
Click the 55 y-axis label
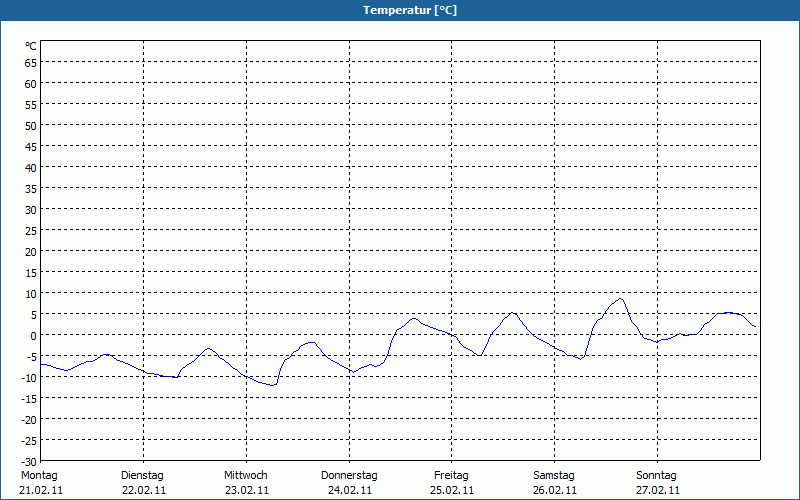(31, 105)
